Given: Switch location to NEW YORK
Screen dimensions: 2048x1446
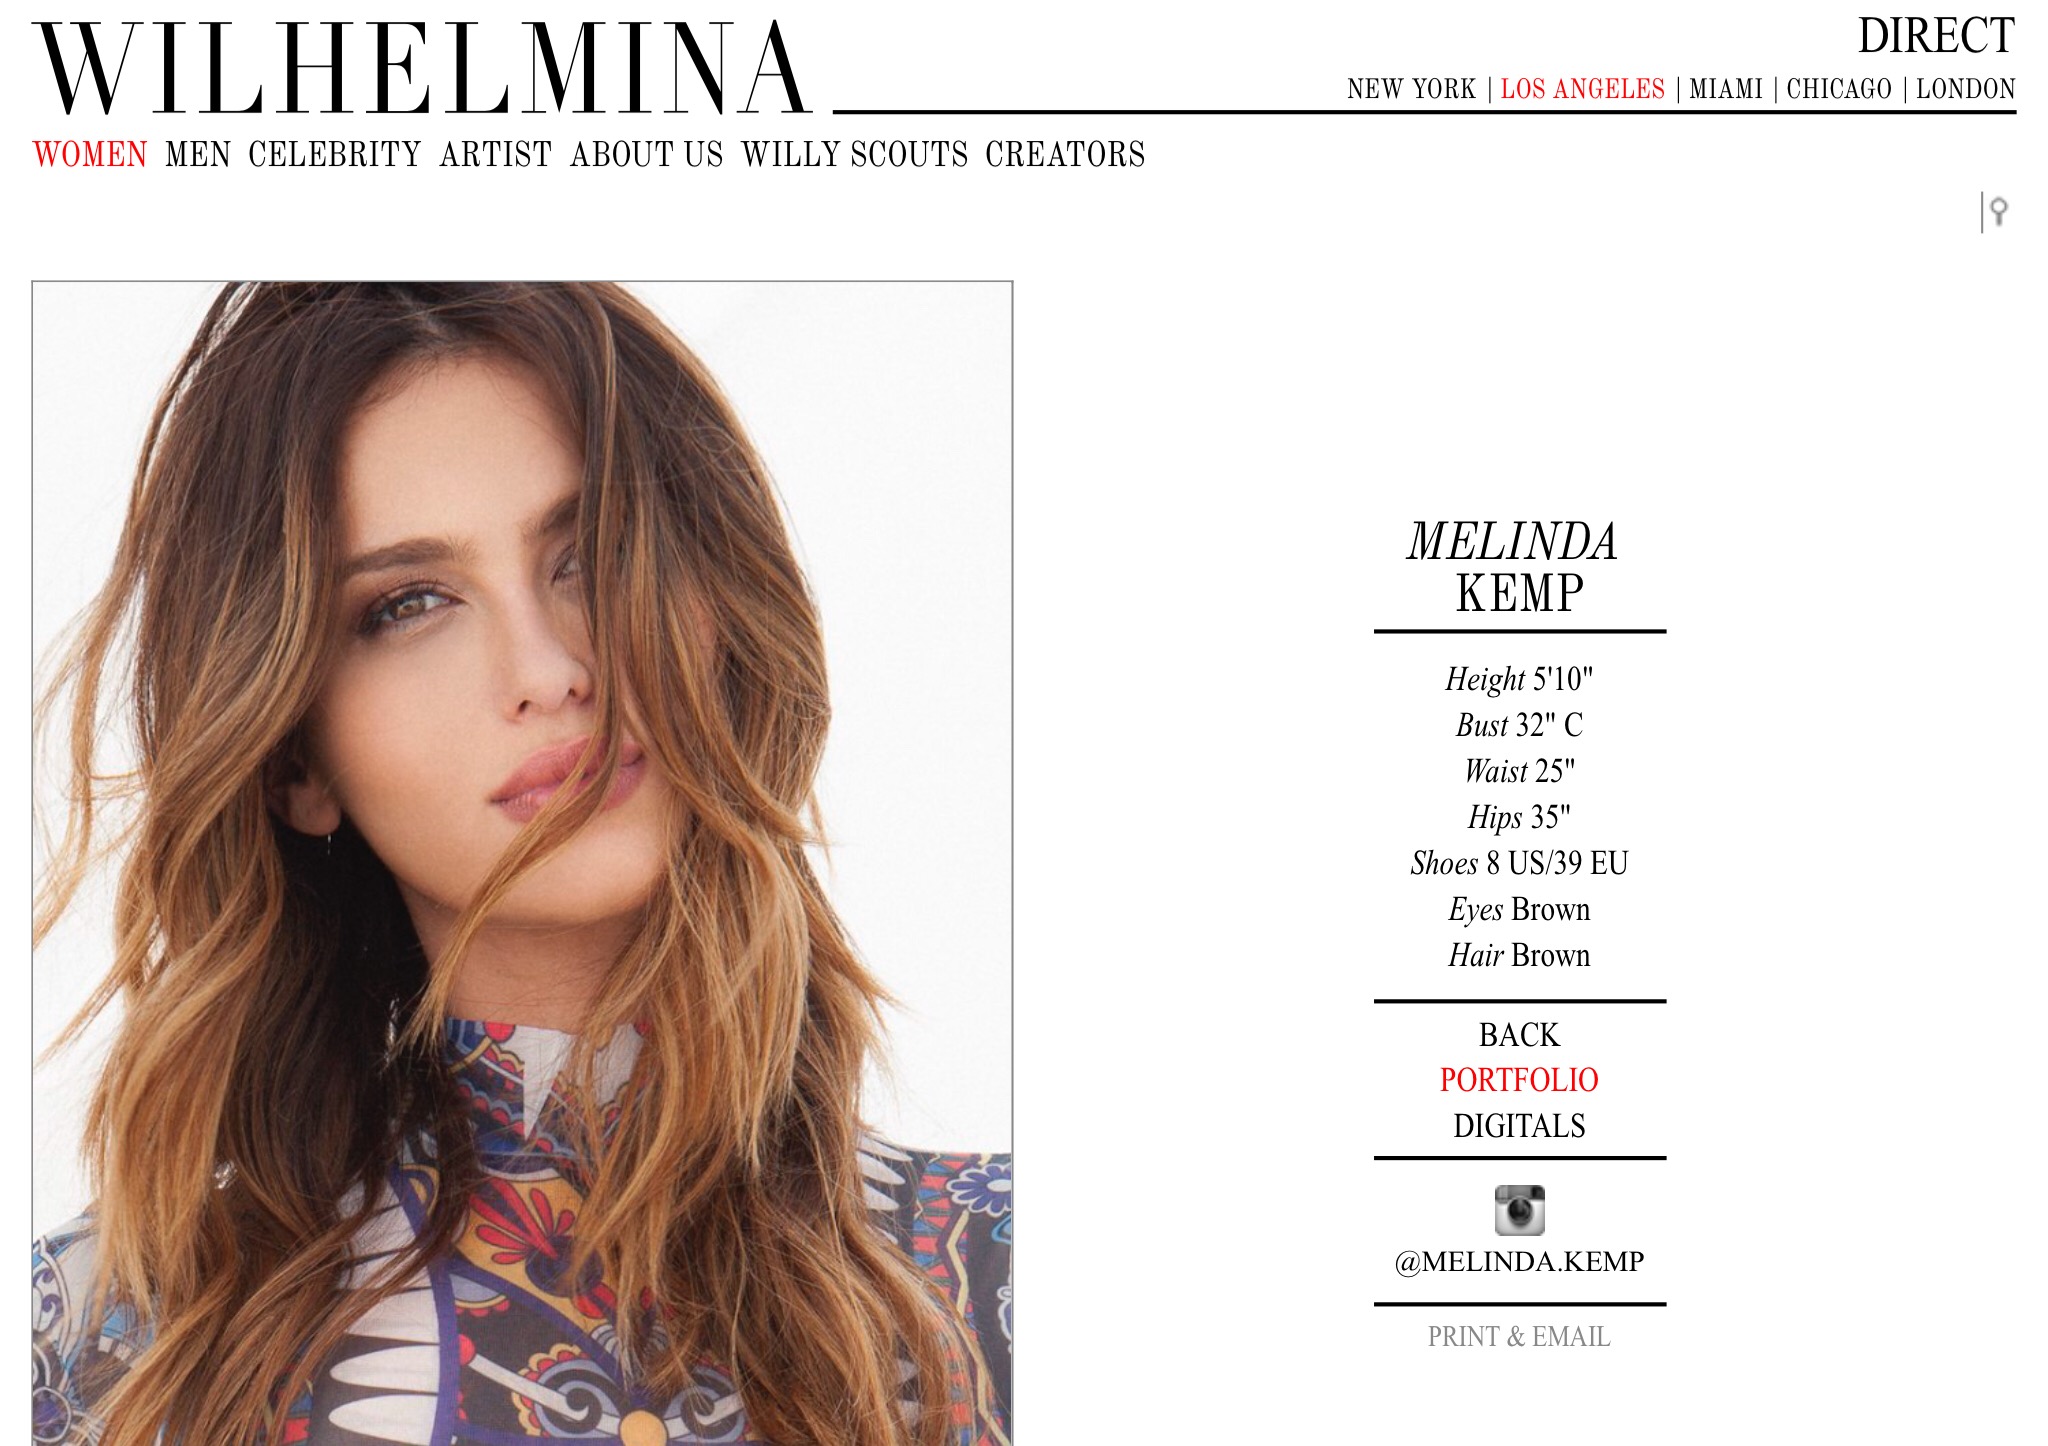Looking at the screenshot, I should pyautogui.click(x=1411, y=89).
